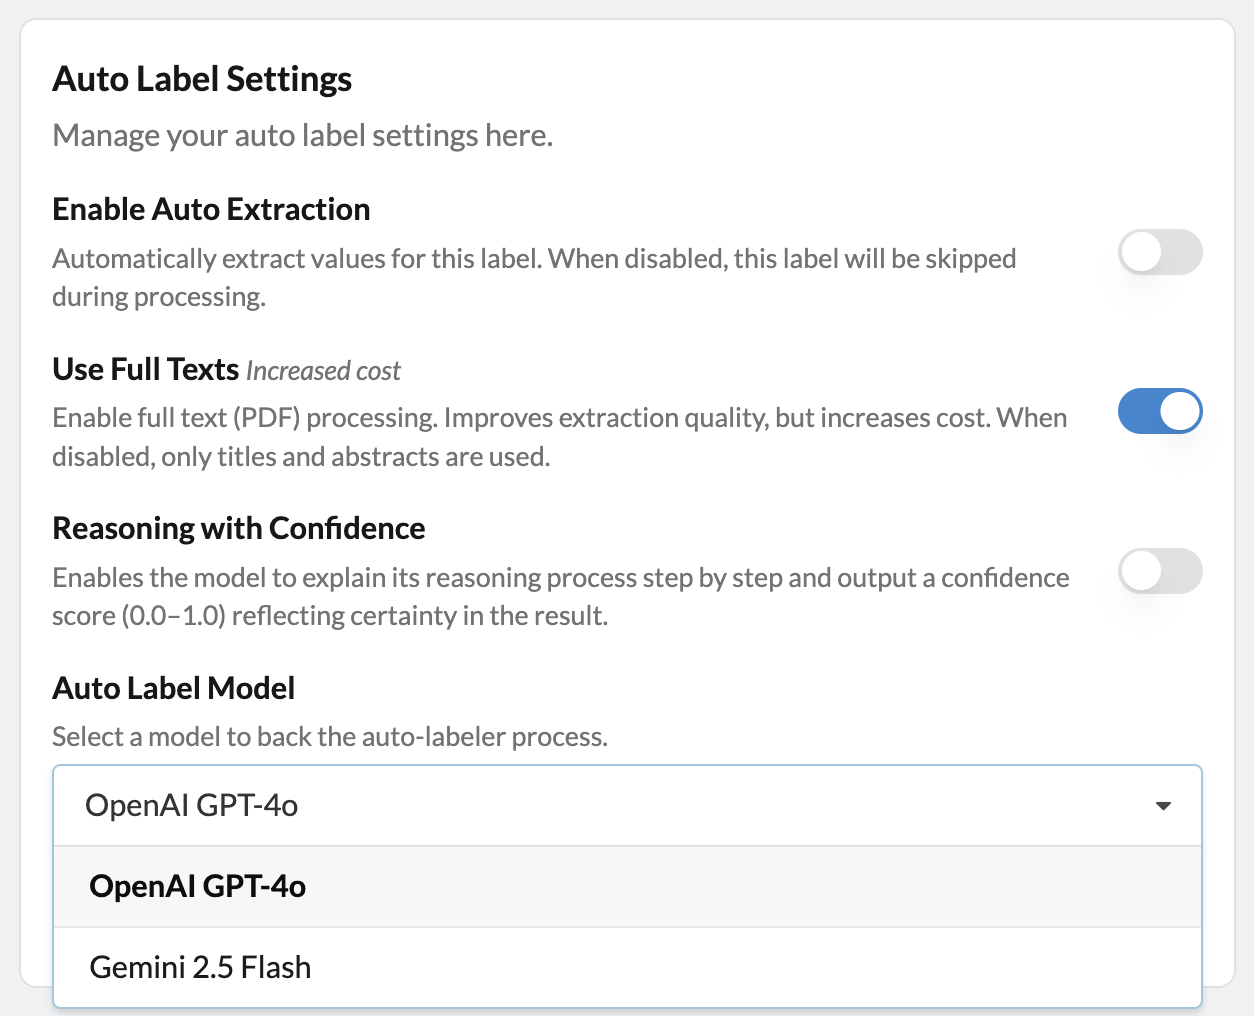Image resolution: width=1254 pixels, height=1016 pixels.
Task: Click the knob of Reasoning with Confidence switch
Action: point(1140,571)
